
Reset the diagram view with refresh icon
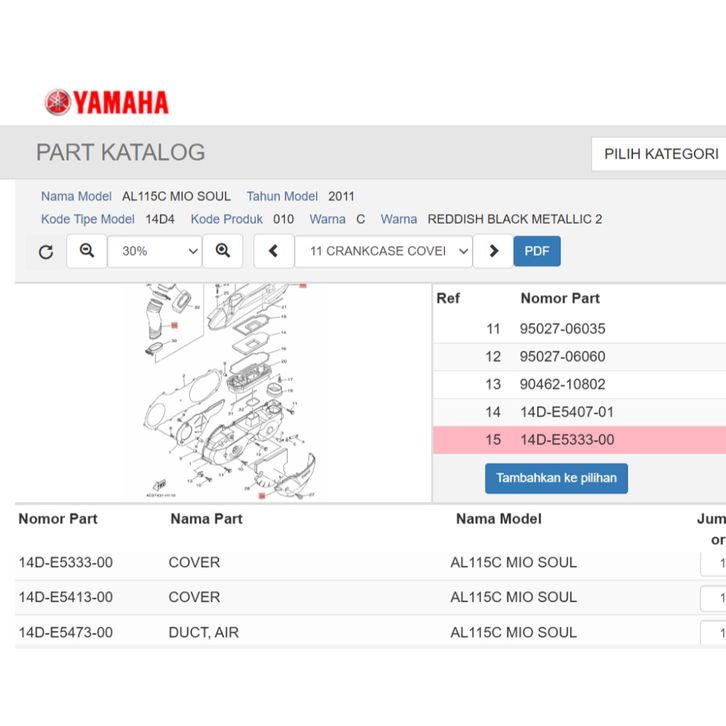tap(46, 252)
